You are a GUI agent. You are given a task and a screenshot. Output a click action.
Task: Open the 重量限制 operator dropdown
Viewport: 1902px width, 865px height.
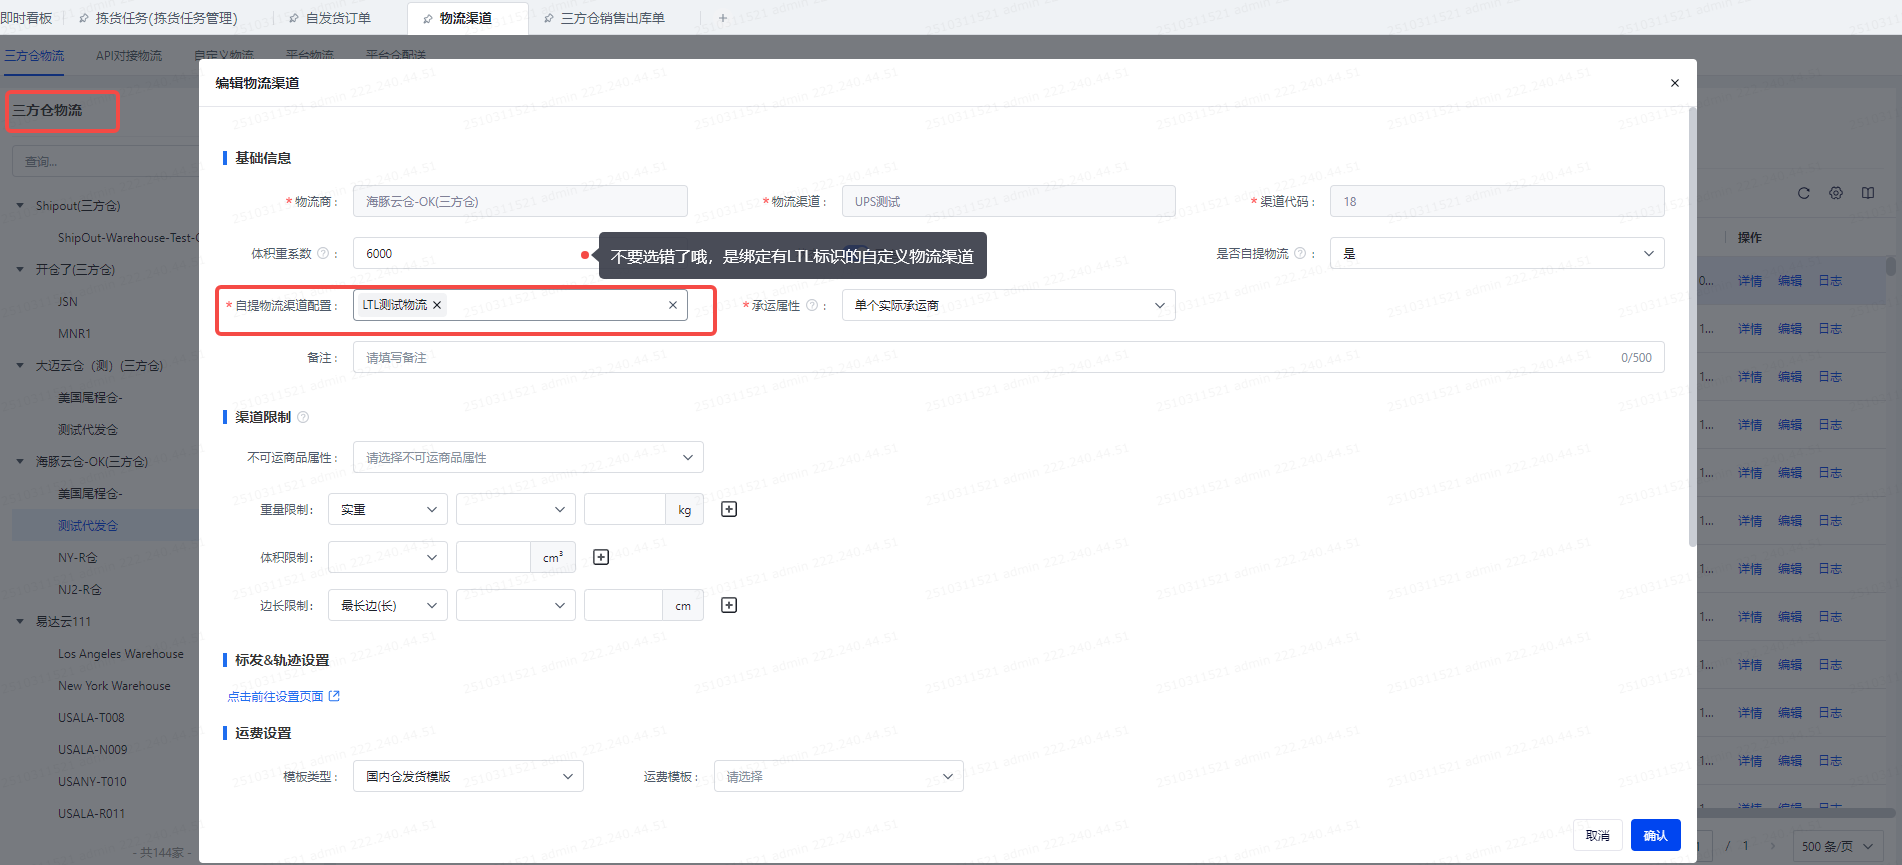516,509
